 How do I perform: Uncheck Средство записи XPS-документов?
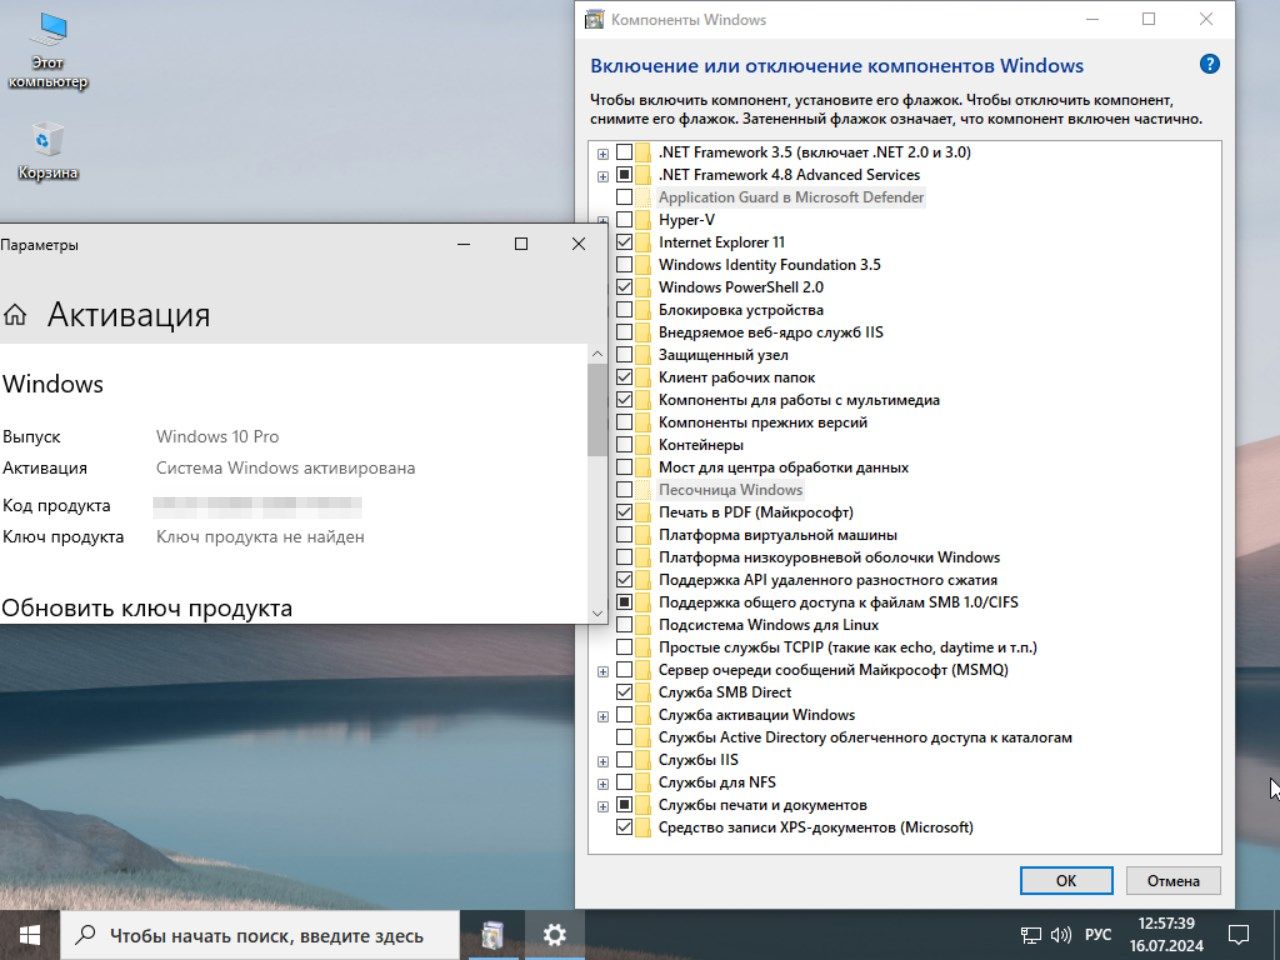tap(624, 827)
